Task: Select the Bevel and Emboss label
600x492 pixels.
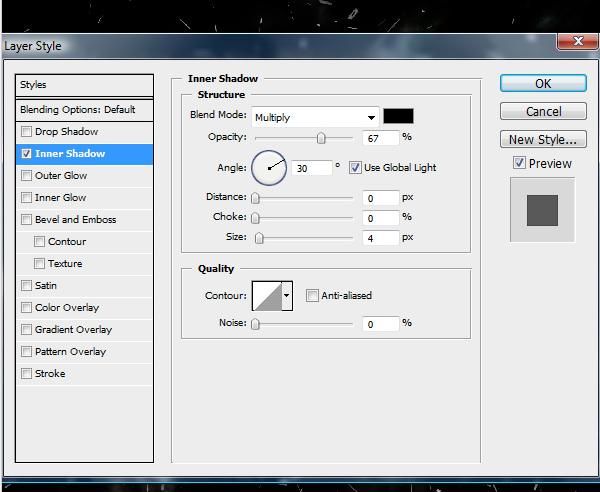Action: click(x=75, y=220)
